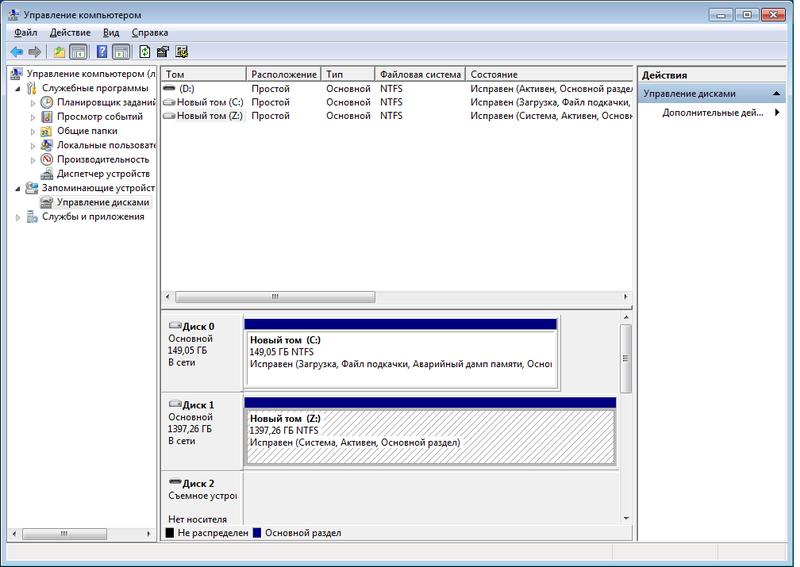Collapse the Запоминающие устройства node
The height and width of the screenshot is (567, 800).
tap(18, 189)
